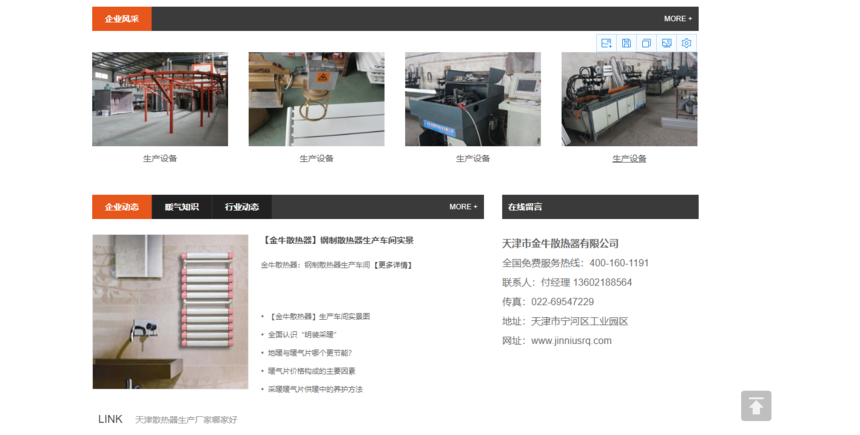Open settings via the gear icon

(686, 43)
